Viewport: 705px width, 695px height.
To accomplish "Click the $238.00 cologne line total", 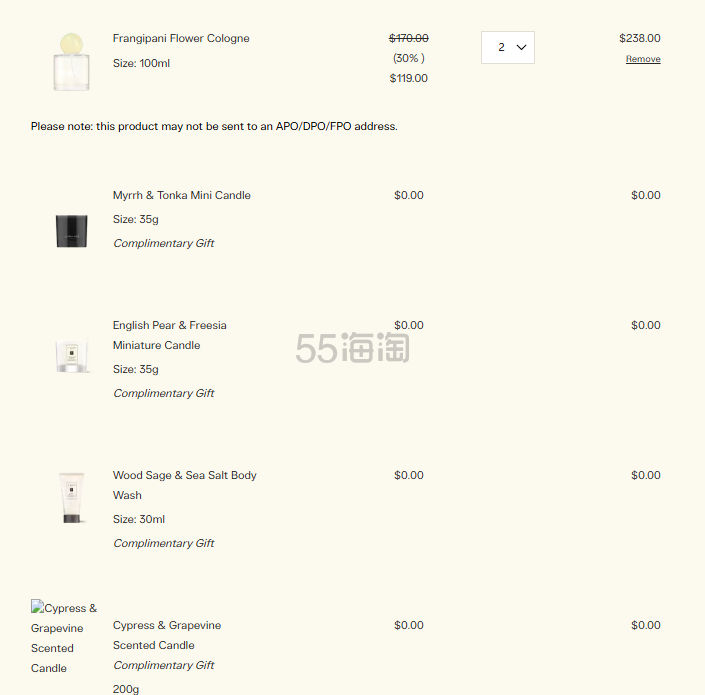I will (639, 38).
